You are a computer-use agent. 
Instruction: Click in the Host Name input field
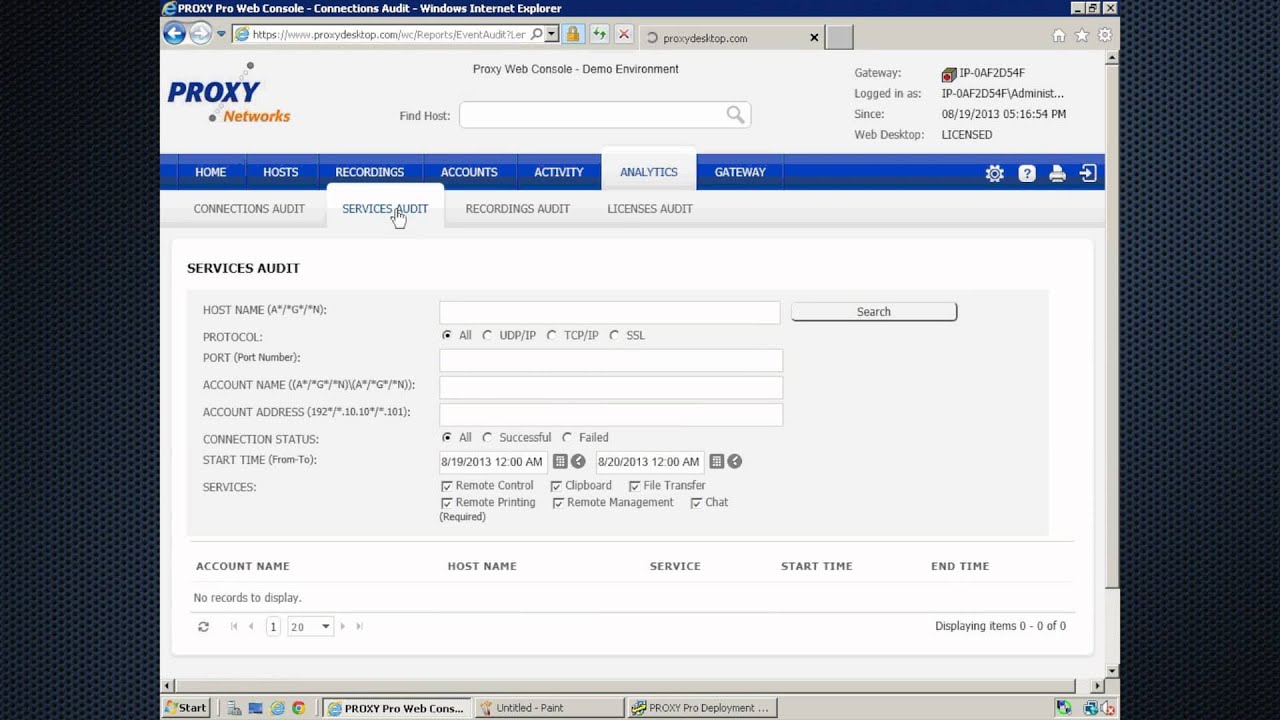609,312
